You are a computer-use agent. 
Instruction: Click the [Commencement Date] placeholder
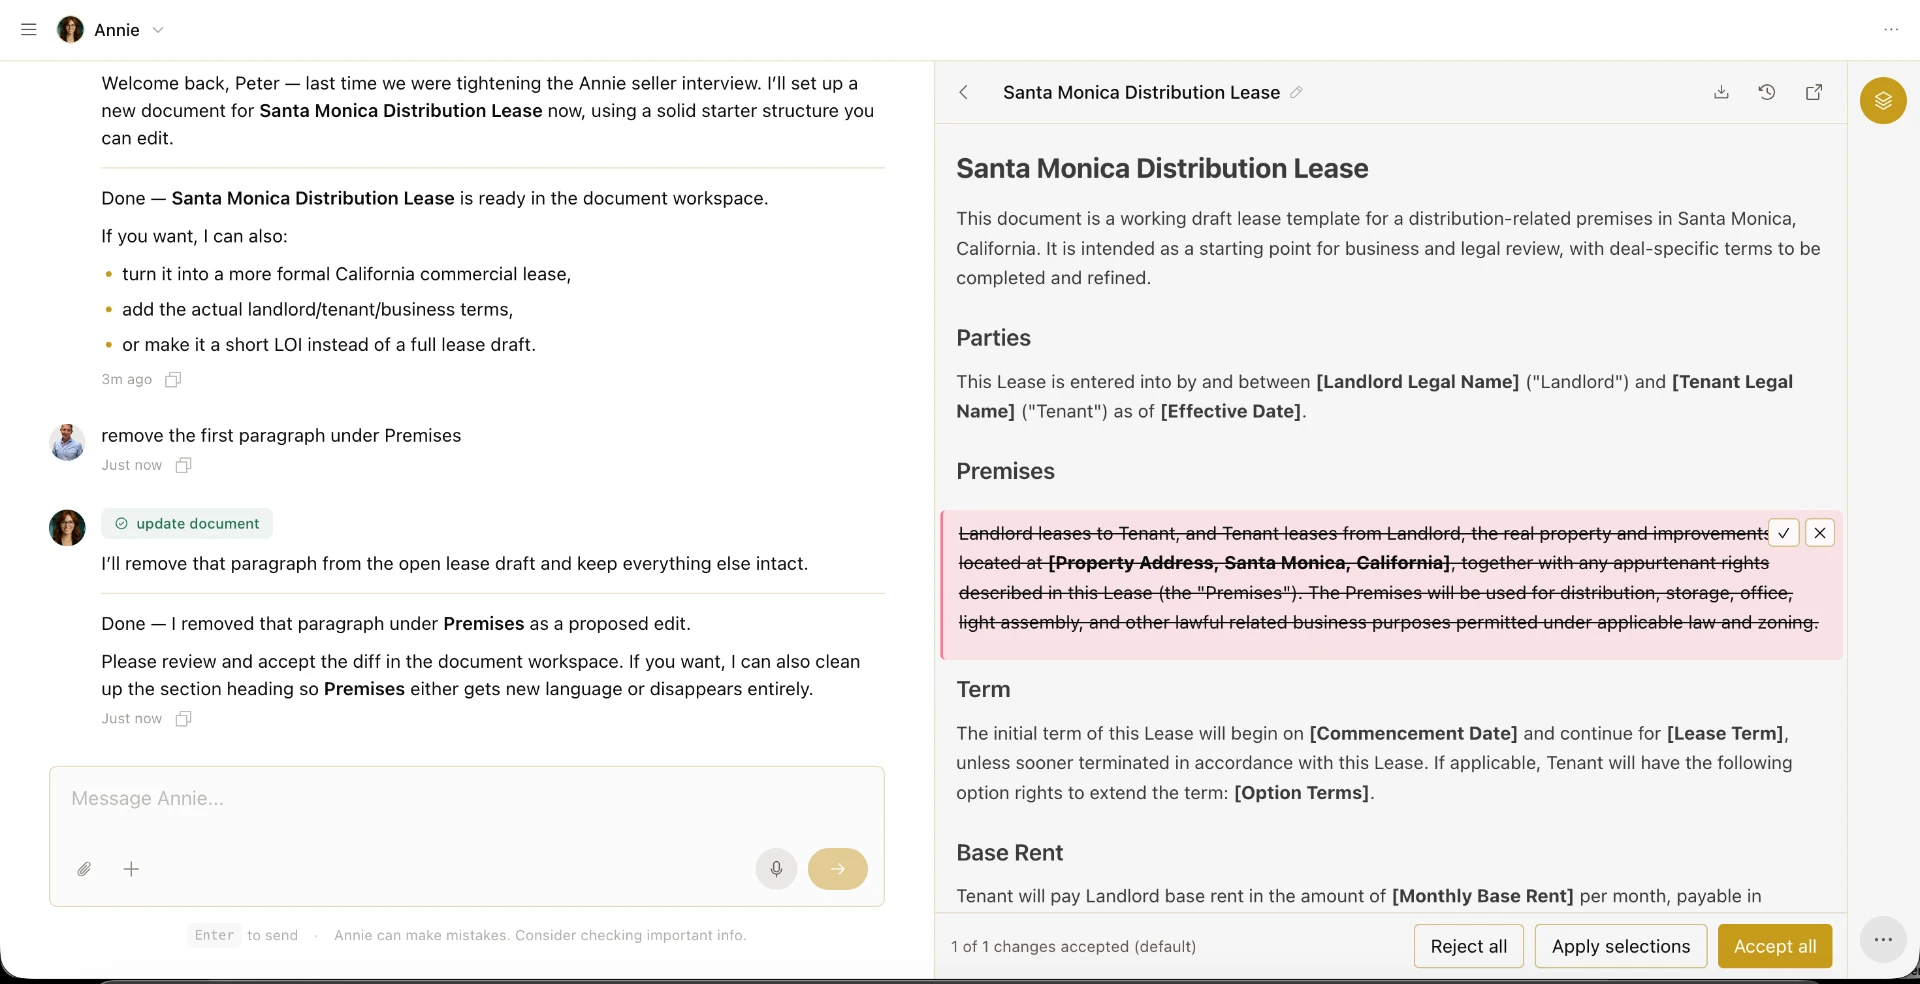[1413, 733]
